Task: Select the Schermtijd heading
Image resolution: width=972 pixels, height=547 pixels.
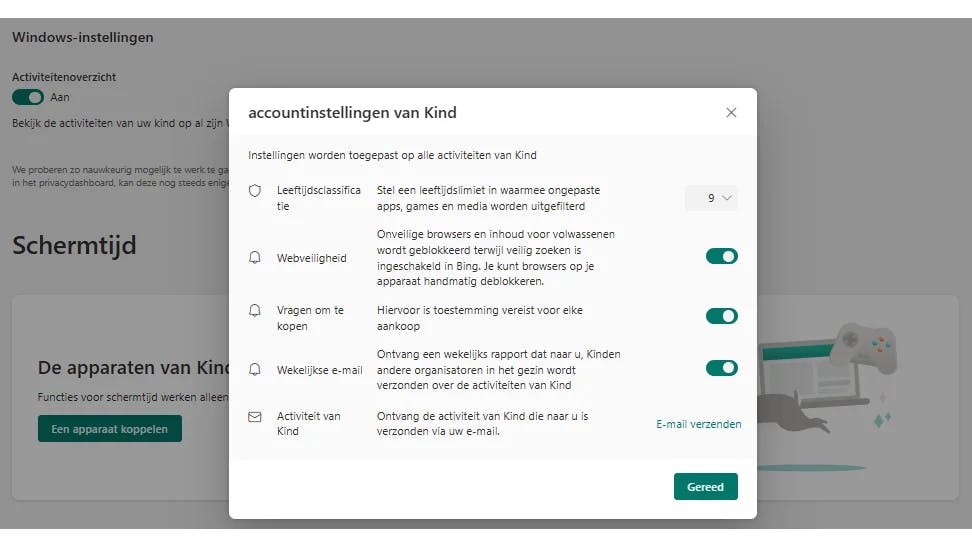Action: coord(74,245)
